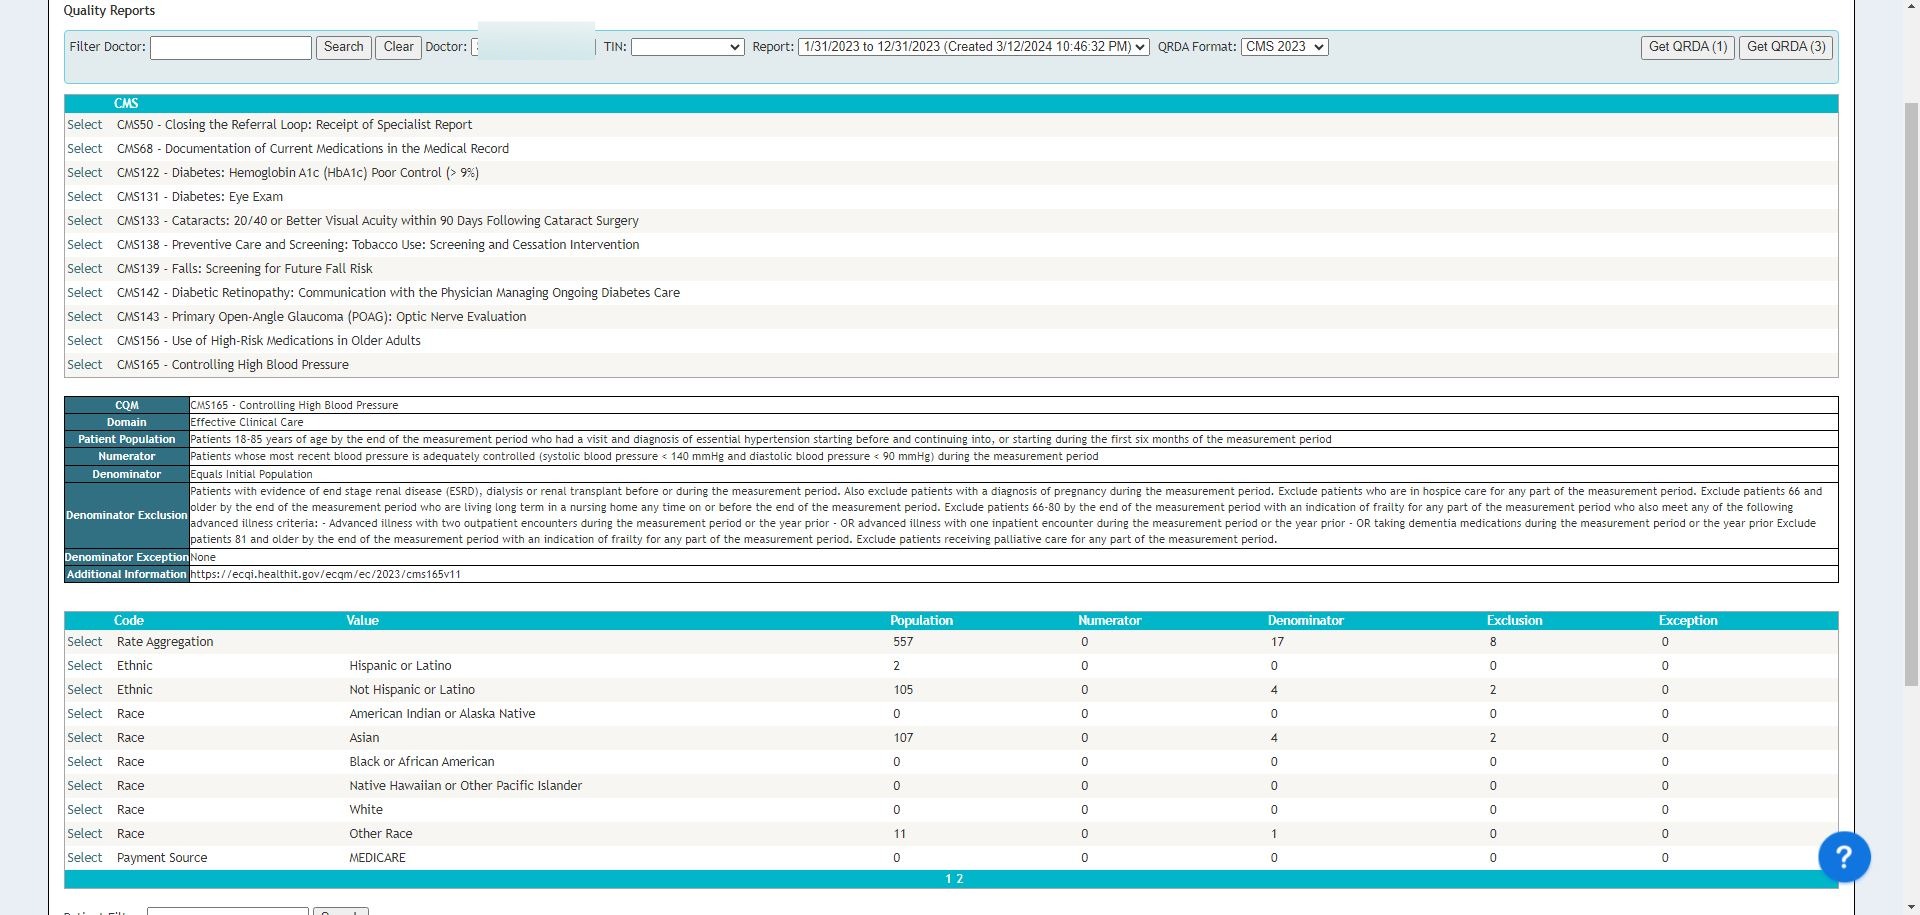The height and width of the screenshot is (915, 1920).
Task: Expand the Report date range dropdown
Action: (973, 47)
